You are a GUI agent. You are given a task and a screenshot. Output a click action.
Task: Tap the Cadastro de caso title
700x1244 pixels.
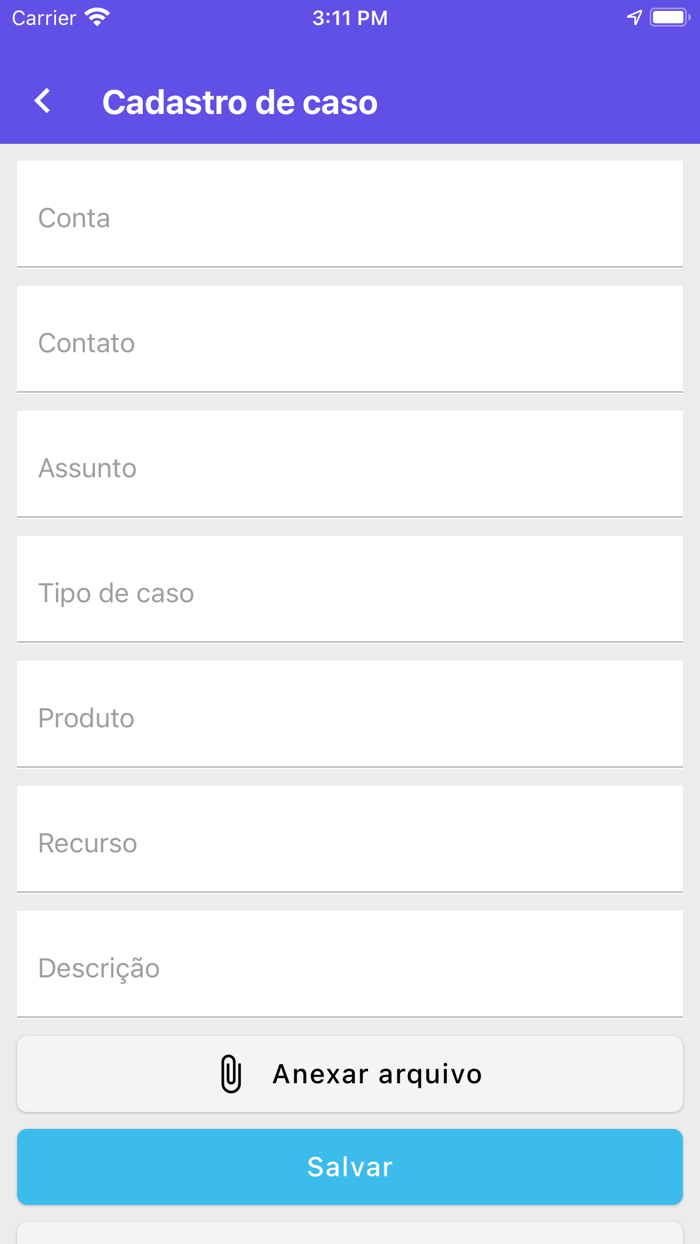coord(239,102)
